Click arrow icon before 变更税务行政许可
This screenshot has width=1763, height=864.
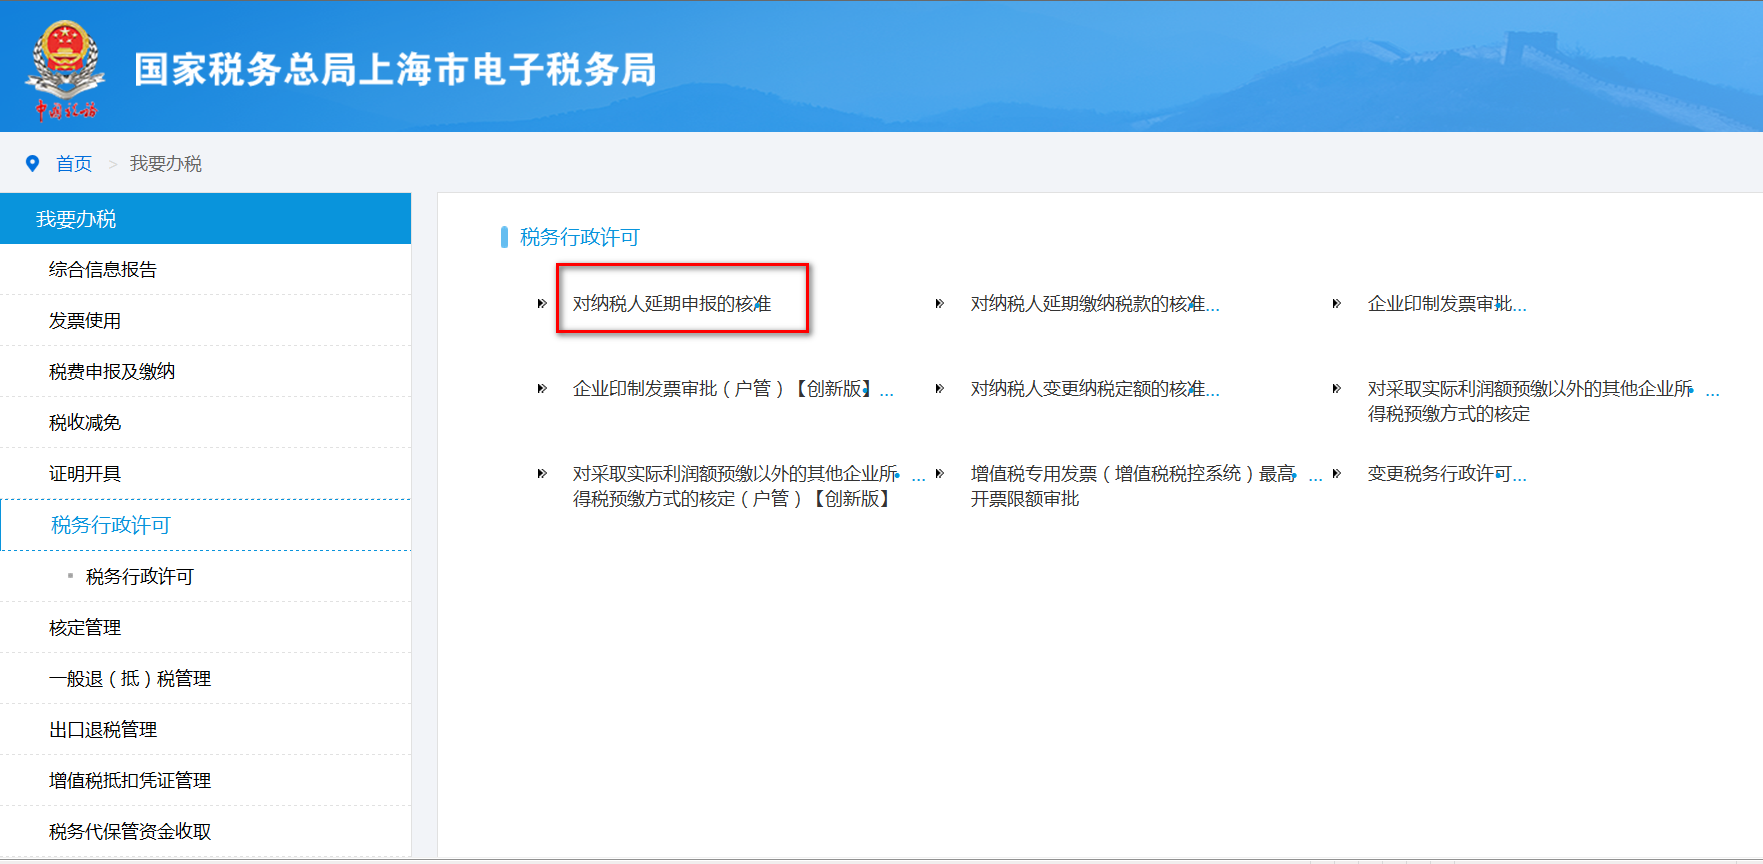pos(1337,473)
